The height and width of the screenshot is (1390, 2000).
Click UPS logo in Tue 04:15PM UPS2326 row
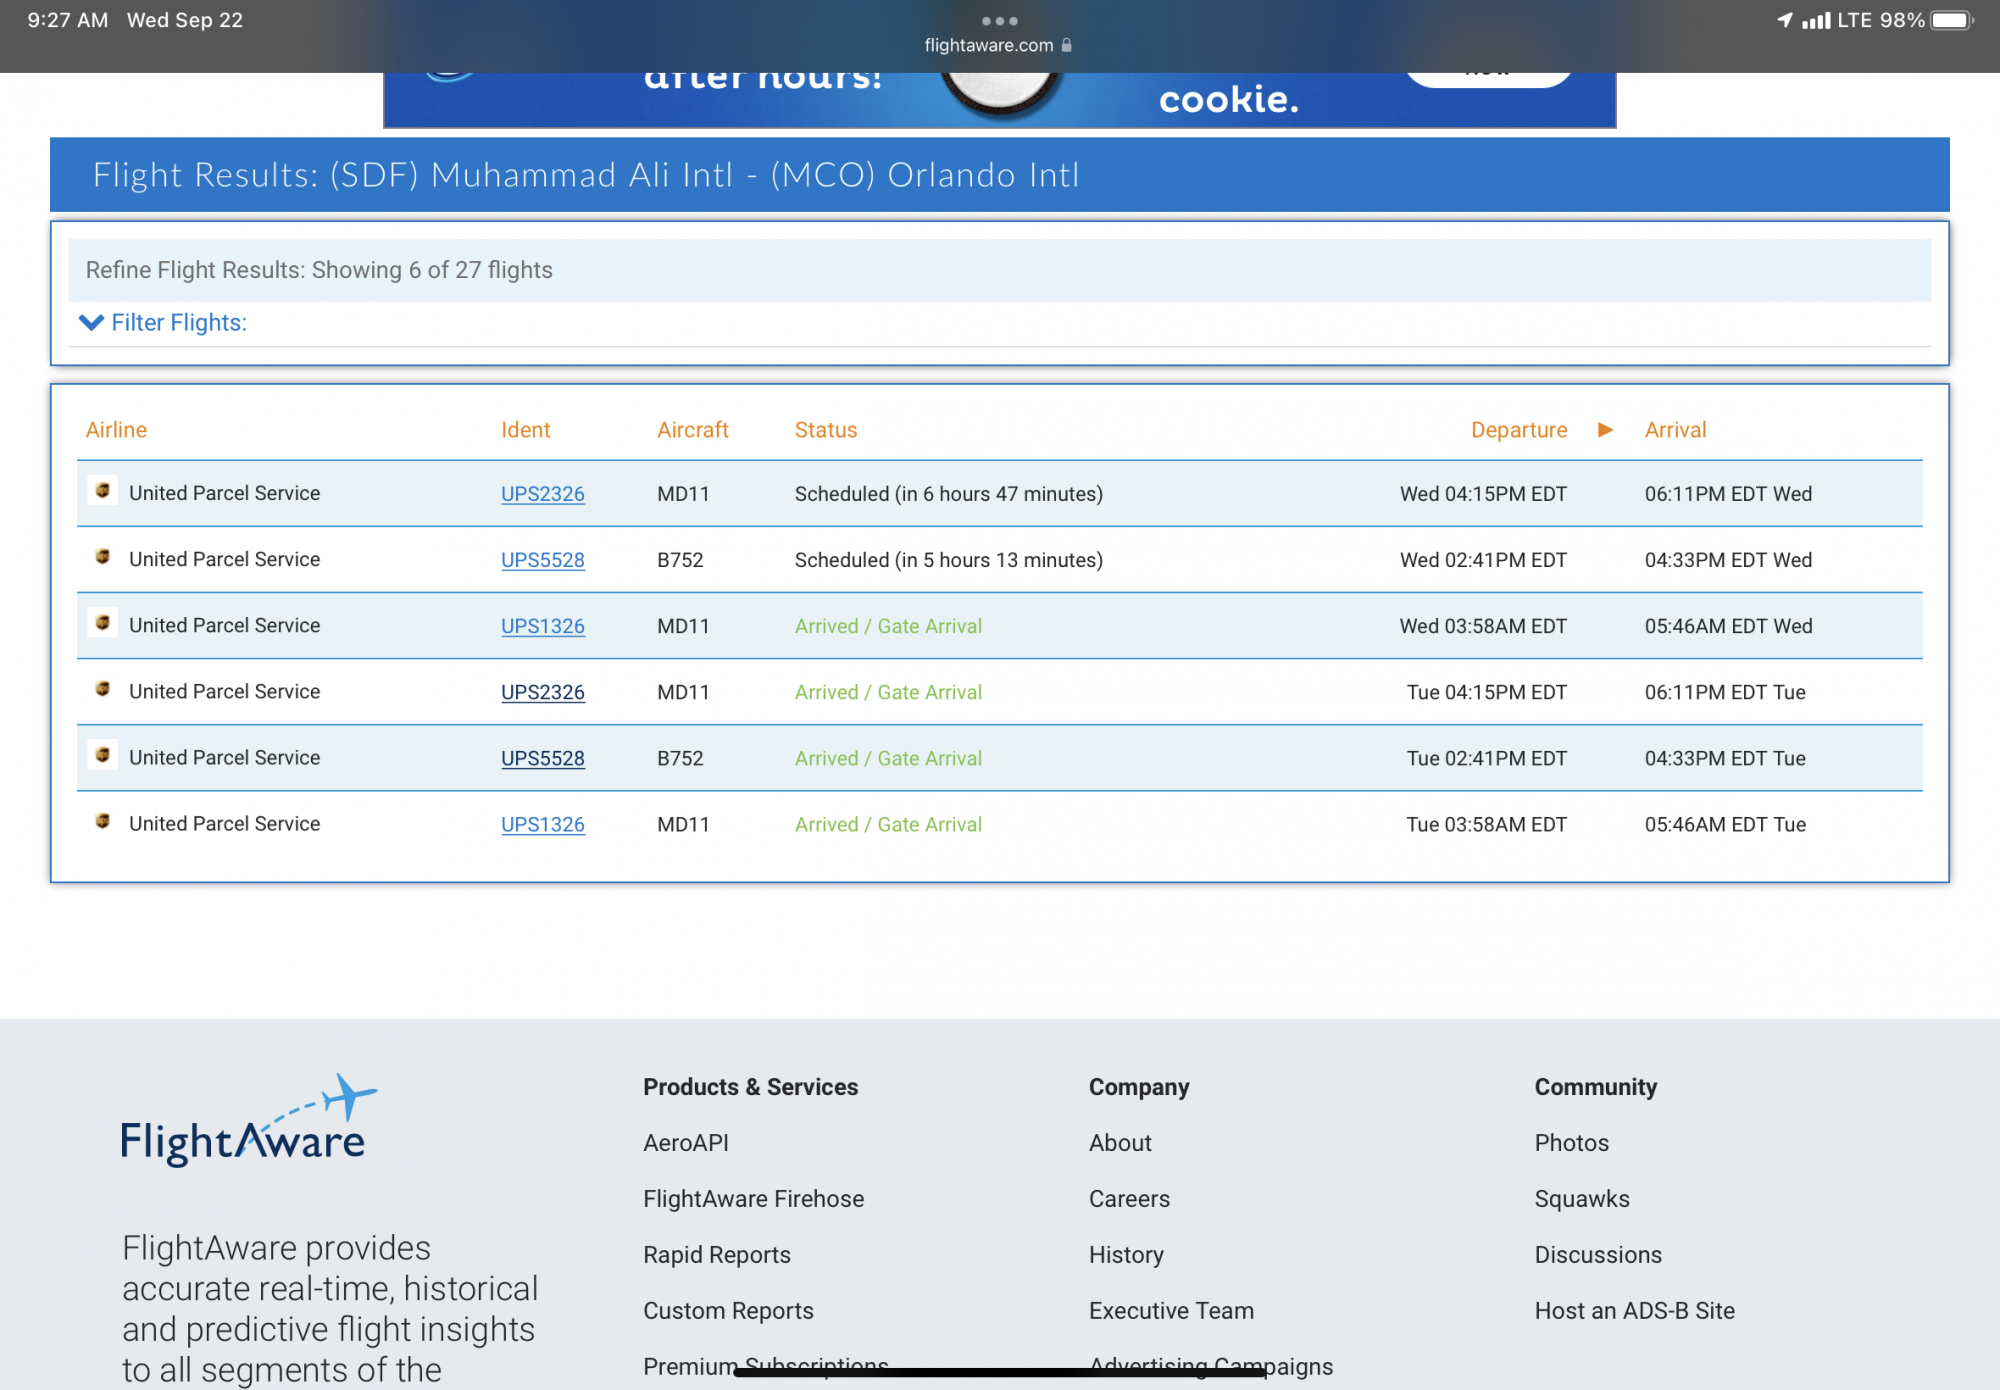[102, 689]
